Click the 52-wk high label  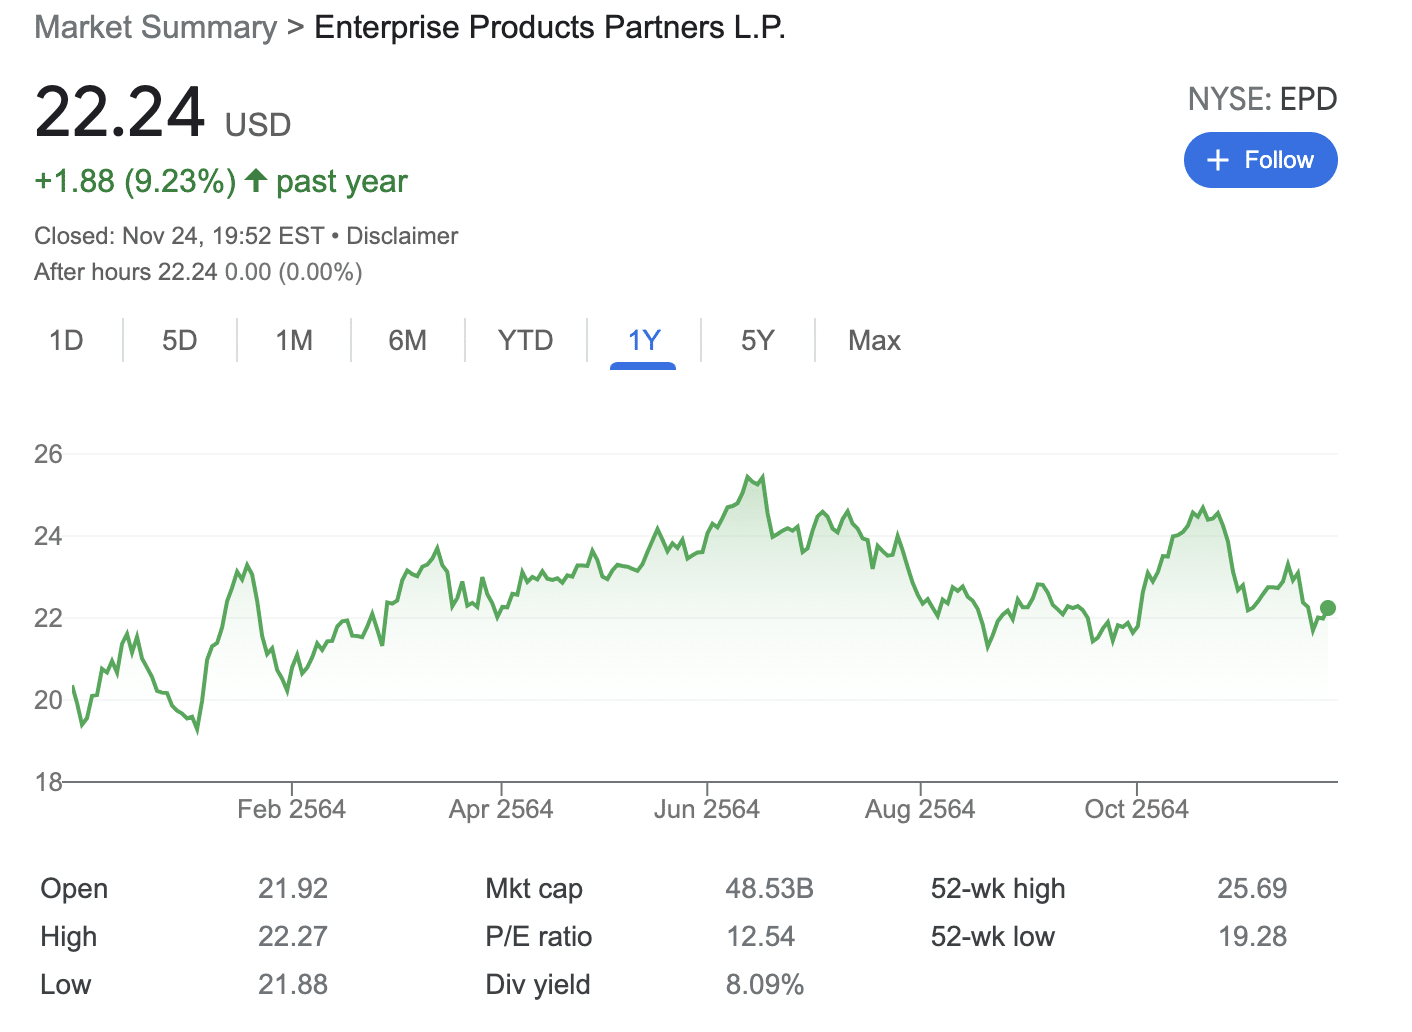[998, 888]
